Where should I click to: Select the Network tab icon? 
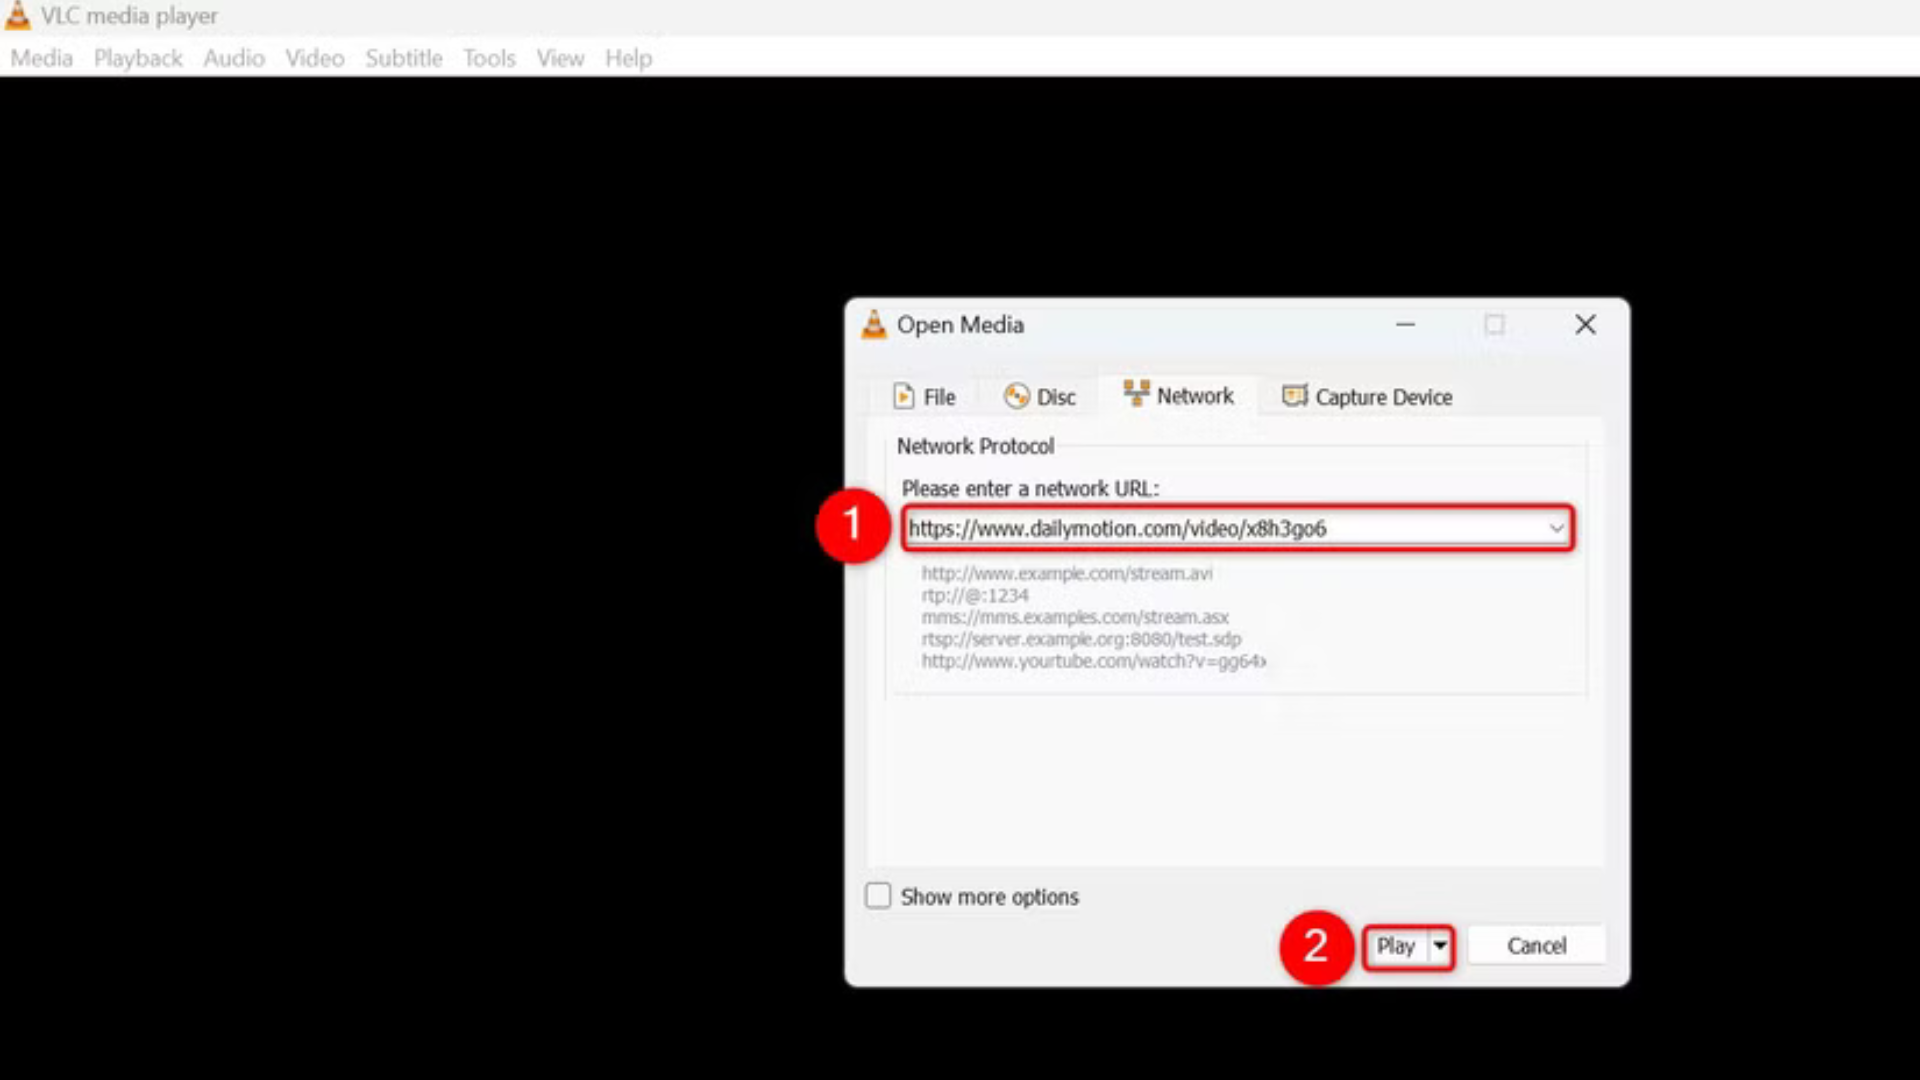[1137, 394]
